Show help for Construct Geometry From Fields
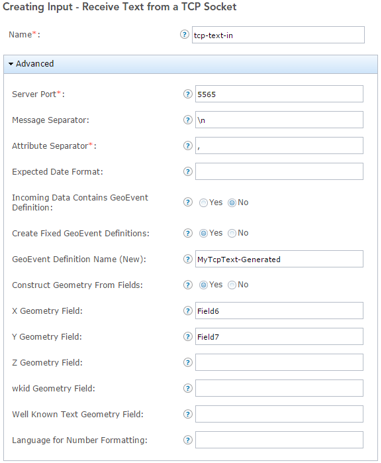This screenshot has width=381, height=463. coord(188,285)
